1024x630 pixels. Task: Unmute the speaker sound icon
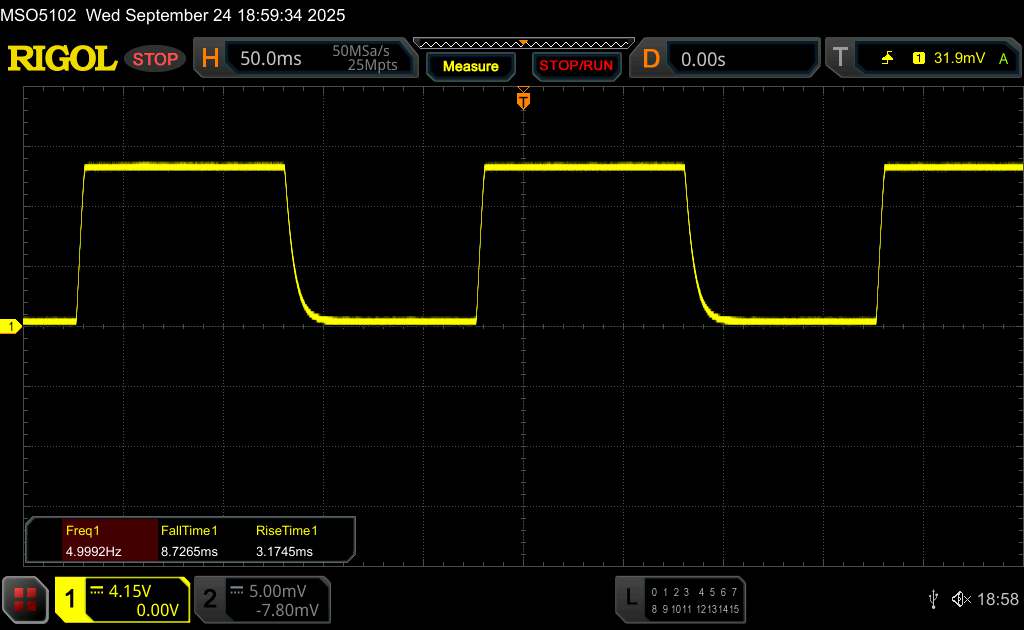point(960,599)
